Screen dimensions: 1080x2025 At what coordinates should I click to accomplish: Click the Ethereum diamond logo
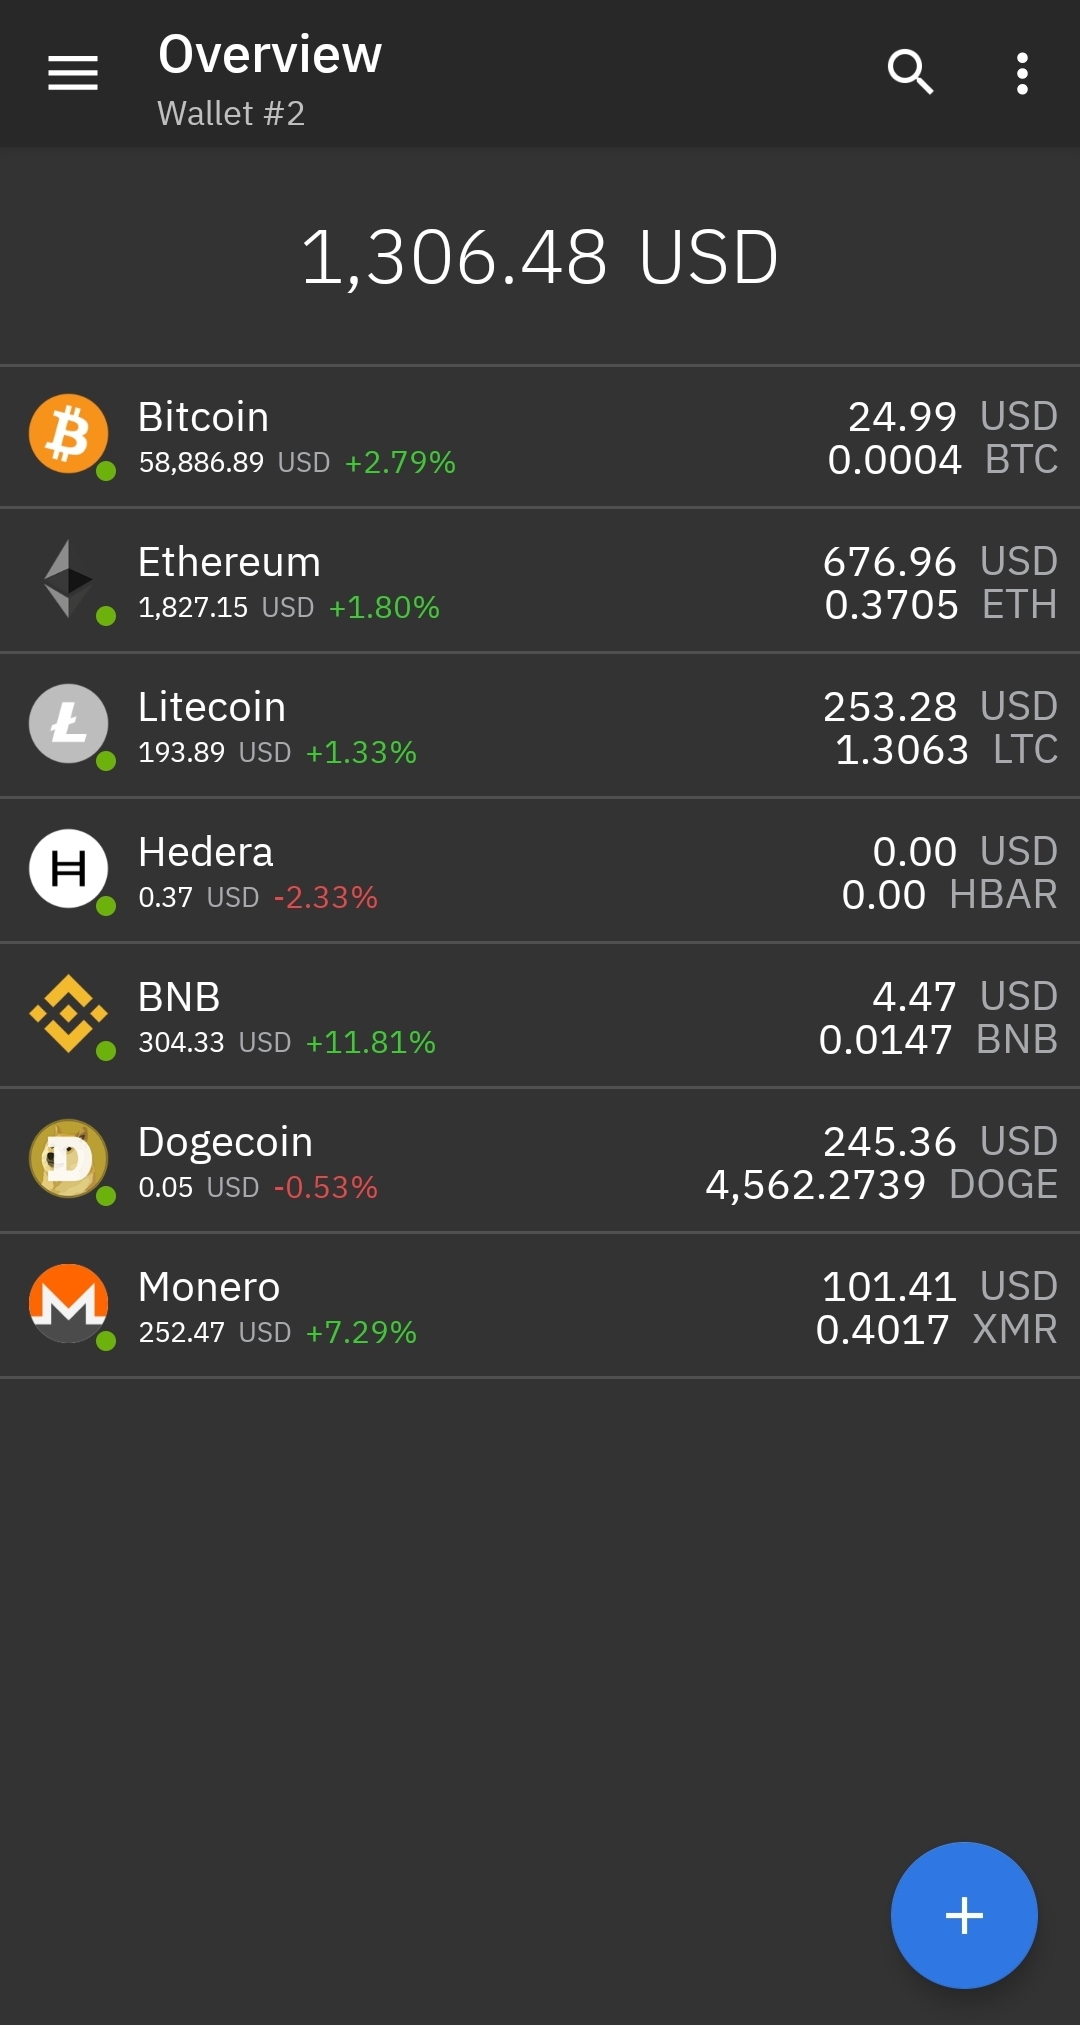coord(68,579)
